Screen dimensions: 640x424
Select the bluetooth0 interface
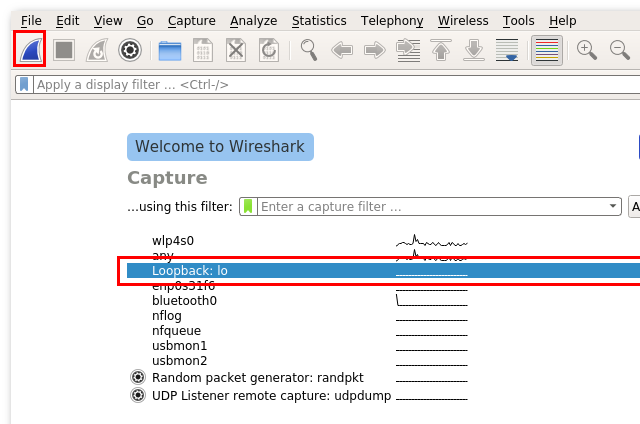point(184,301)
